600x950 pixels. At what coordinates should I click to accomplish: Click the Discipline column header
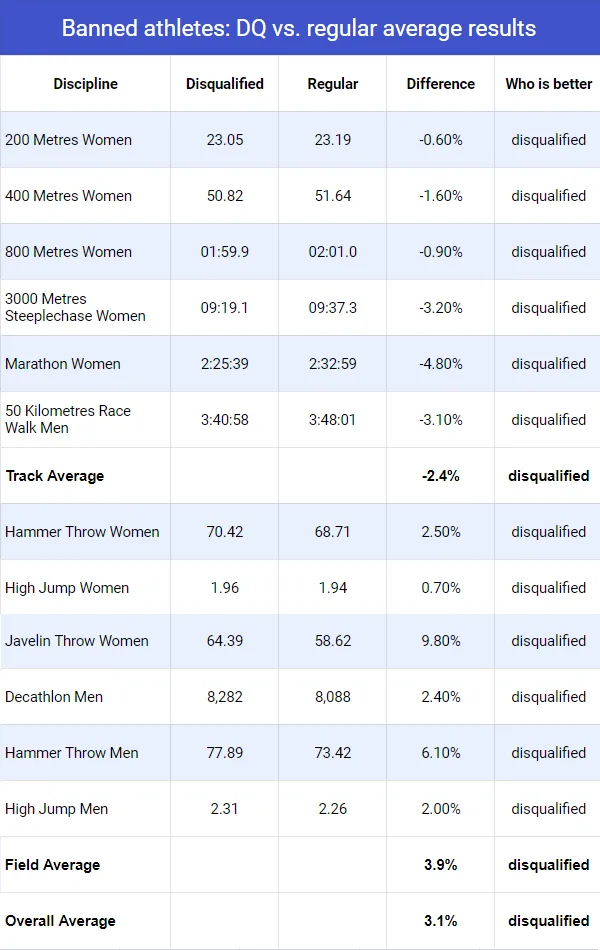(85, 84)
